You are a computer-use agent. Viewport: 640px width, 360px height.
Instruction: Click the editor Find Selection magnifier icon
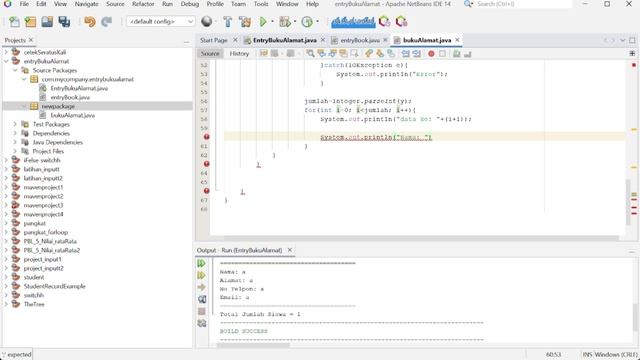click(311, 53)
